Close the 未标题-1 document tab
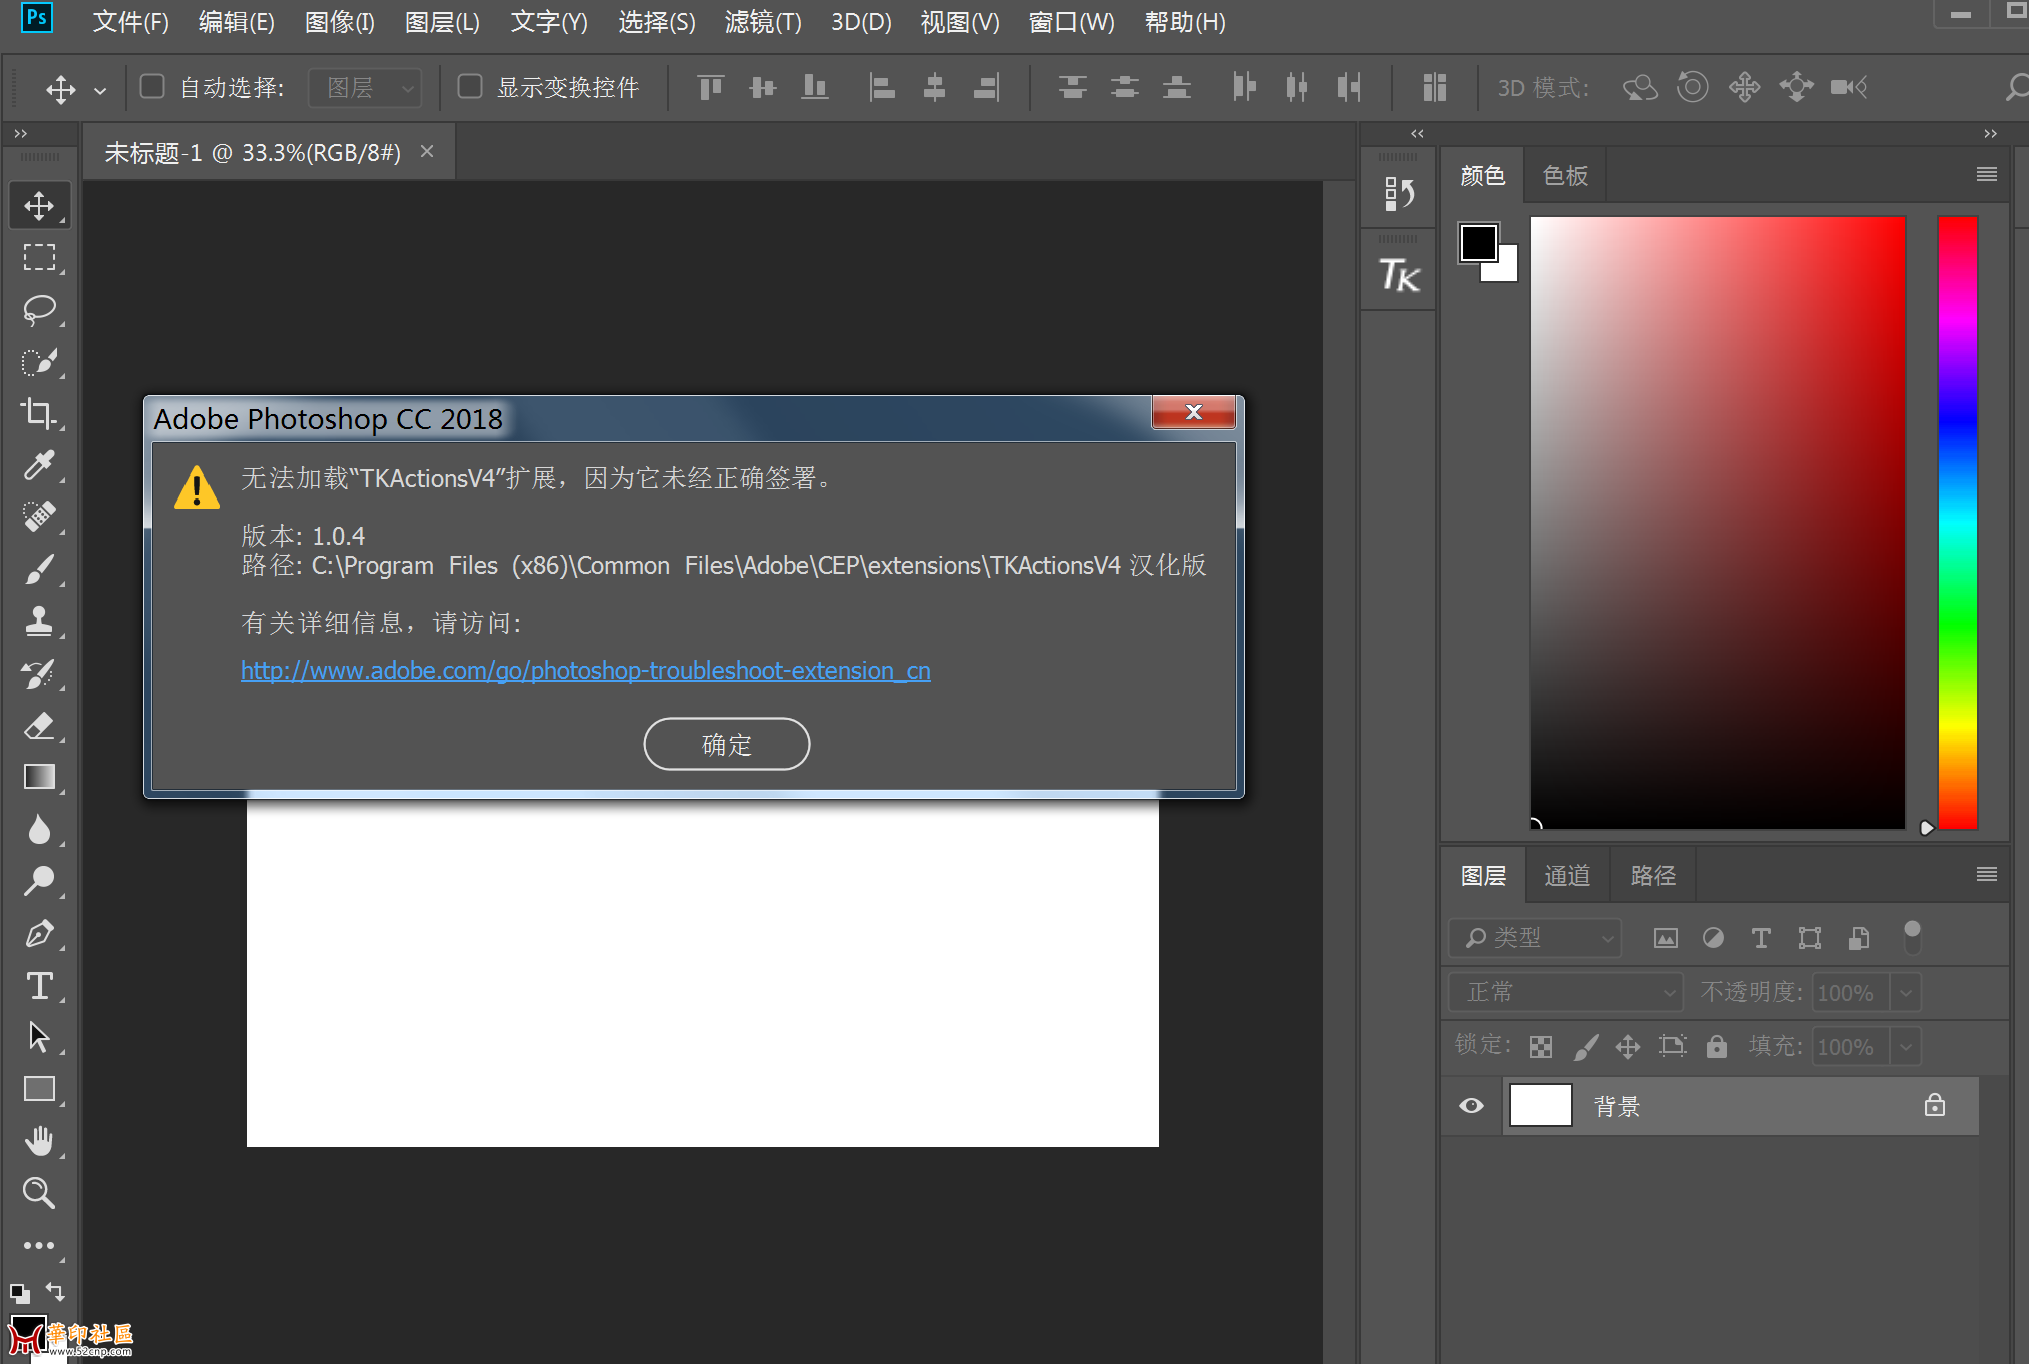The height and width of the screenshot is (1364, 2029). click(x=427, y=152)
